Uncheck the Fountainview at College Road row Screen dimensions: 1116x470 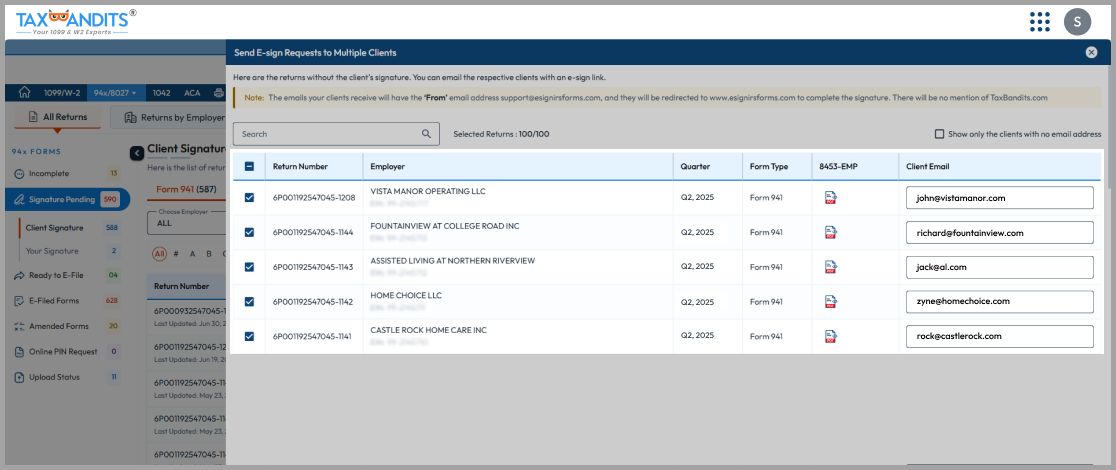coord(249,232)
